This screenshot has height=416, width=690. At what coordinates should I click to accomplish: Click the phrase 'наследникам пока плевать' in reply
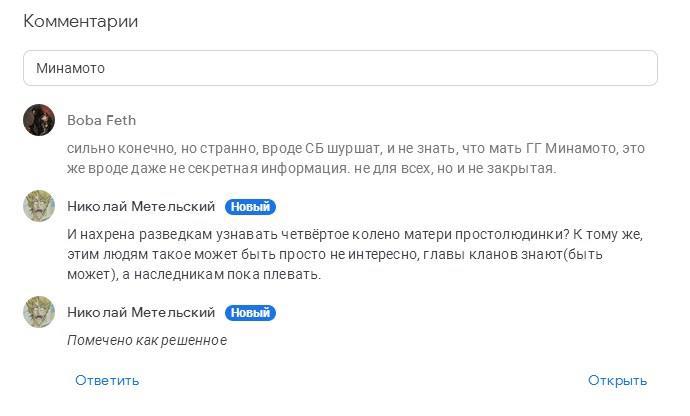tap(240, 274)
